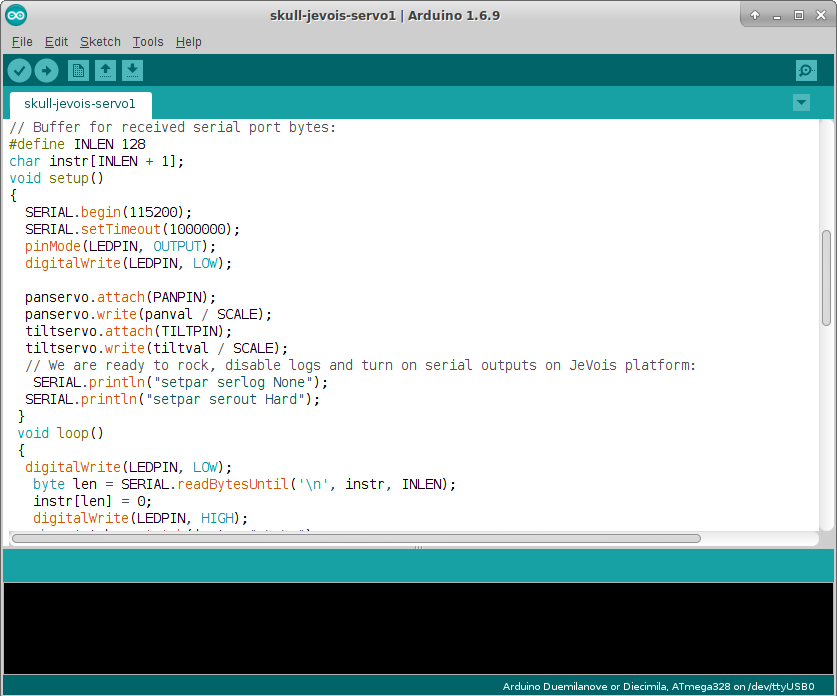Screen dimensions: 837x696
Task: Open the tab options dropdown arrow
Action: point(801,102)
